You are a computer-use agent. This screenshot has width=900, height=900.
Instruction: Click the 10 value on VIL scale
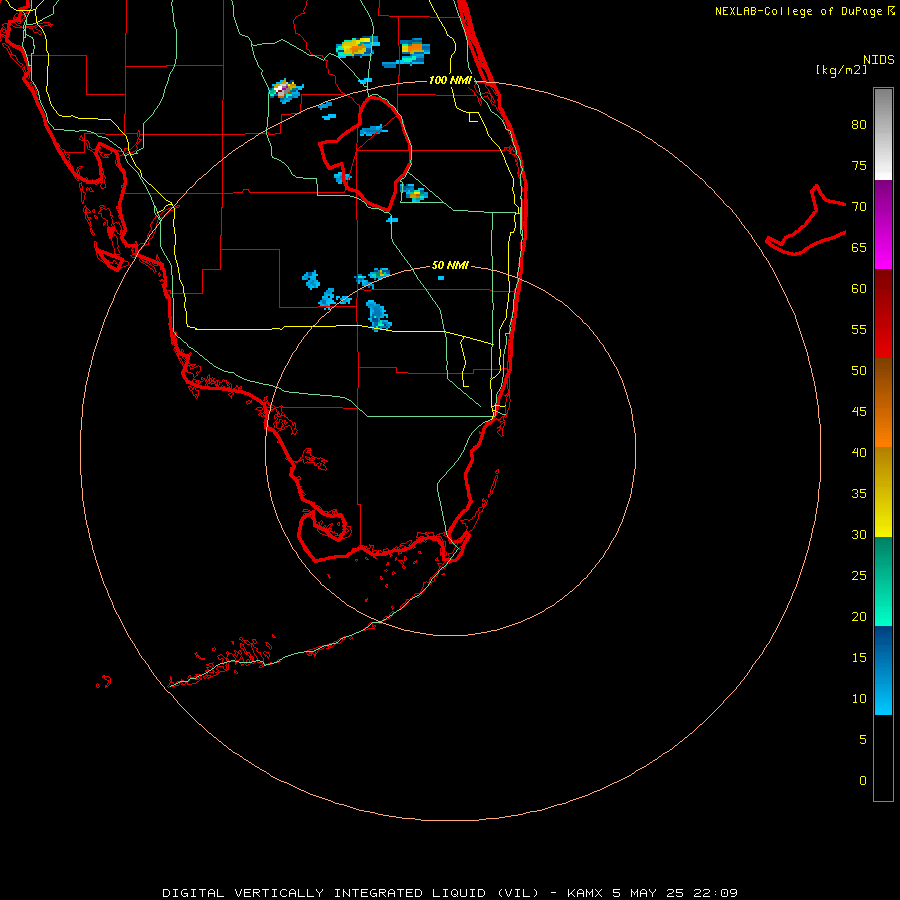[x=859, y=699]
